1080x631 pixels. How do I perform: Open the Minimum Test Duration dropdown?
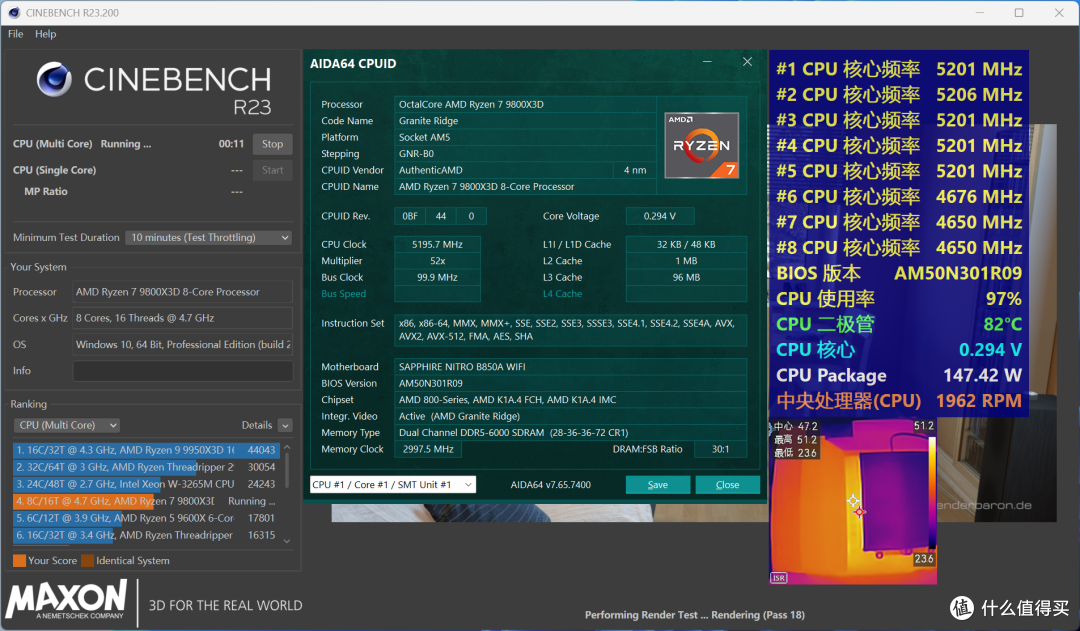209,237
